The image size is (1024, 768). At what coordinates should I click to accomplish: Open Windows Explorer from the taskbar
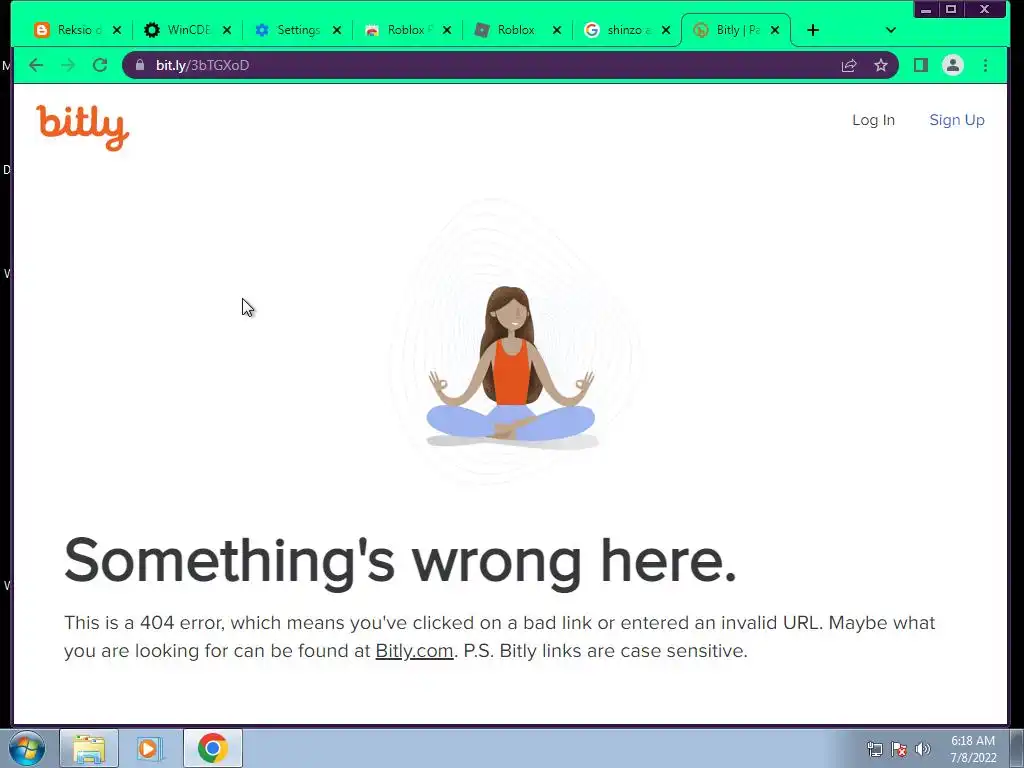[x=89, y=748]
